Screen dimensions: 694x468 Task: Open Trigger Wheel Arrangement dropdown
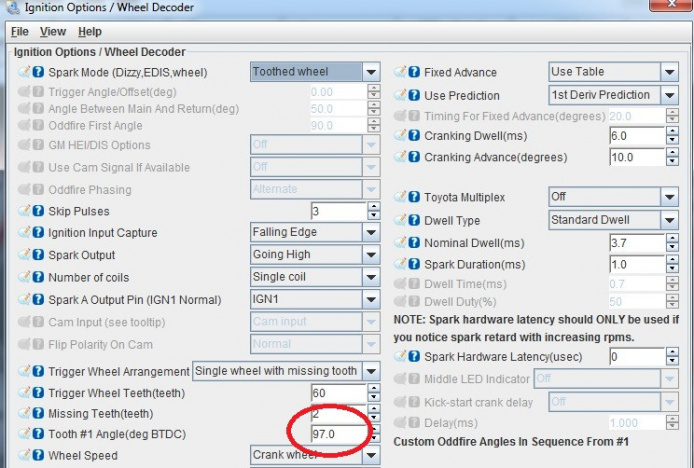[x=286, y=371]
